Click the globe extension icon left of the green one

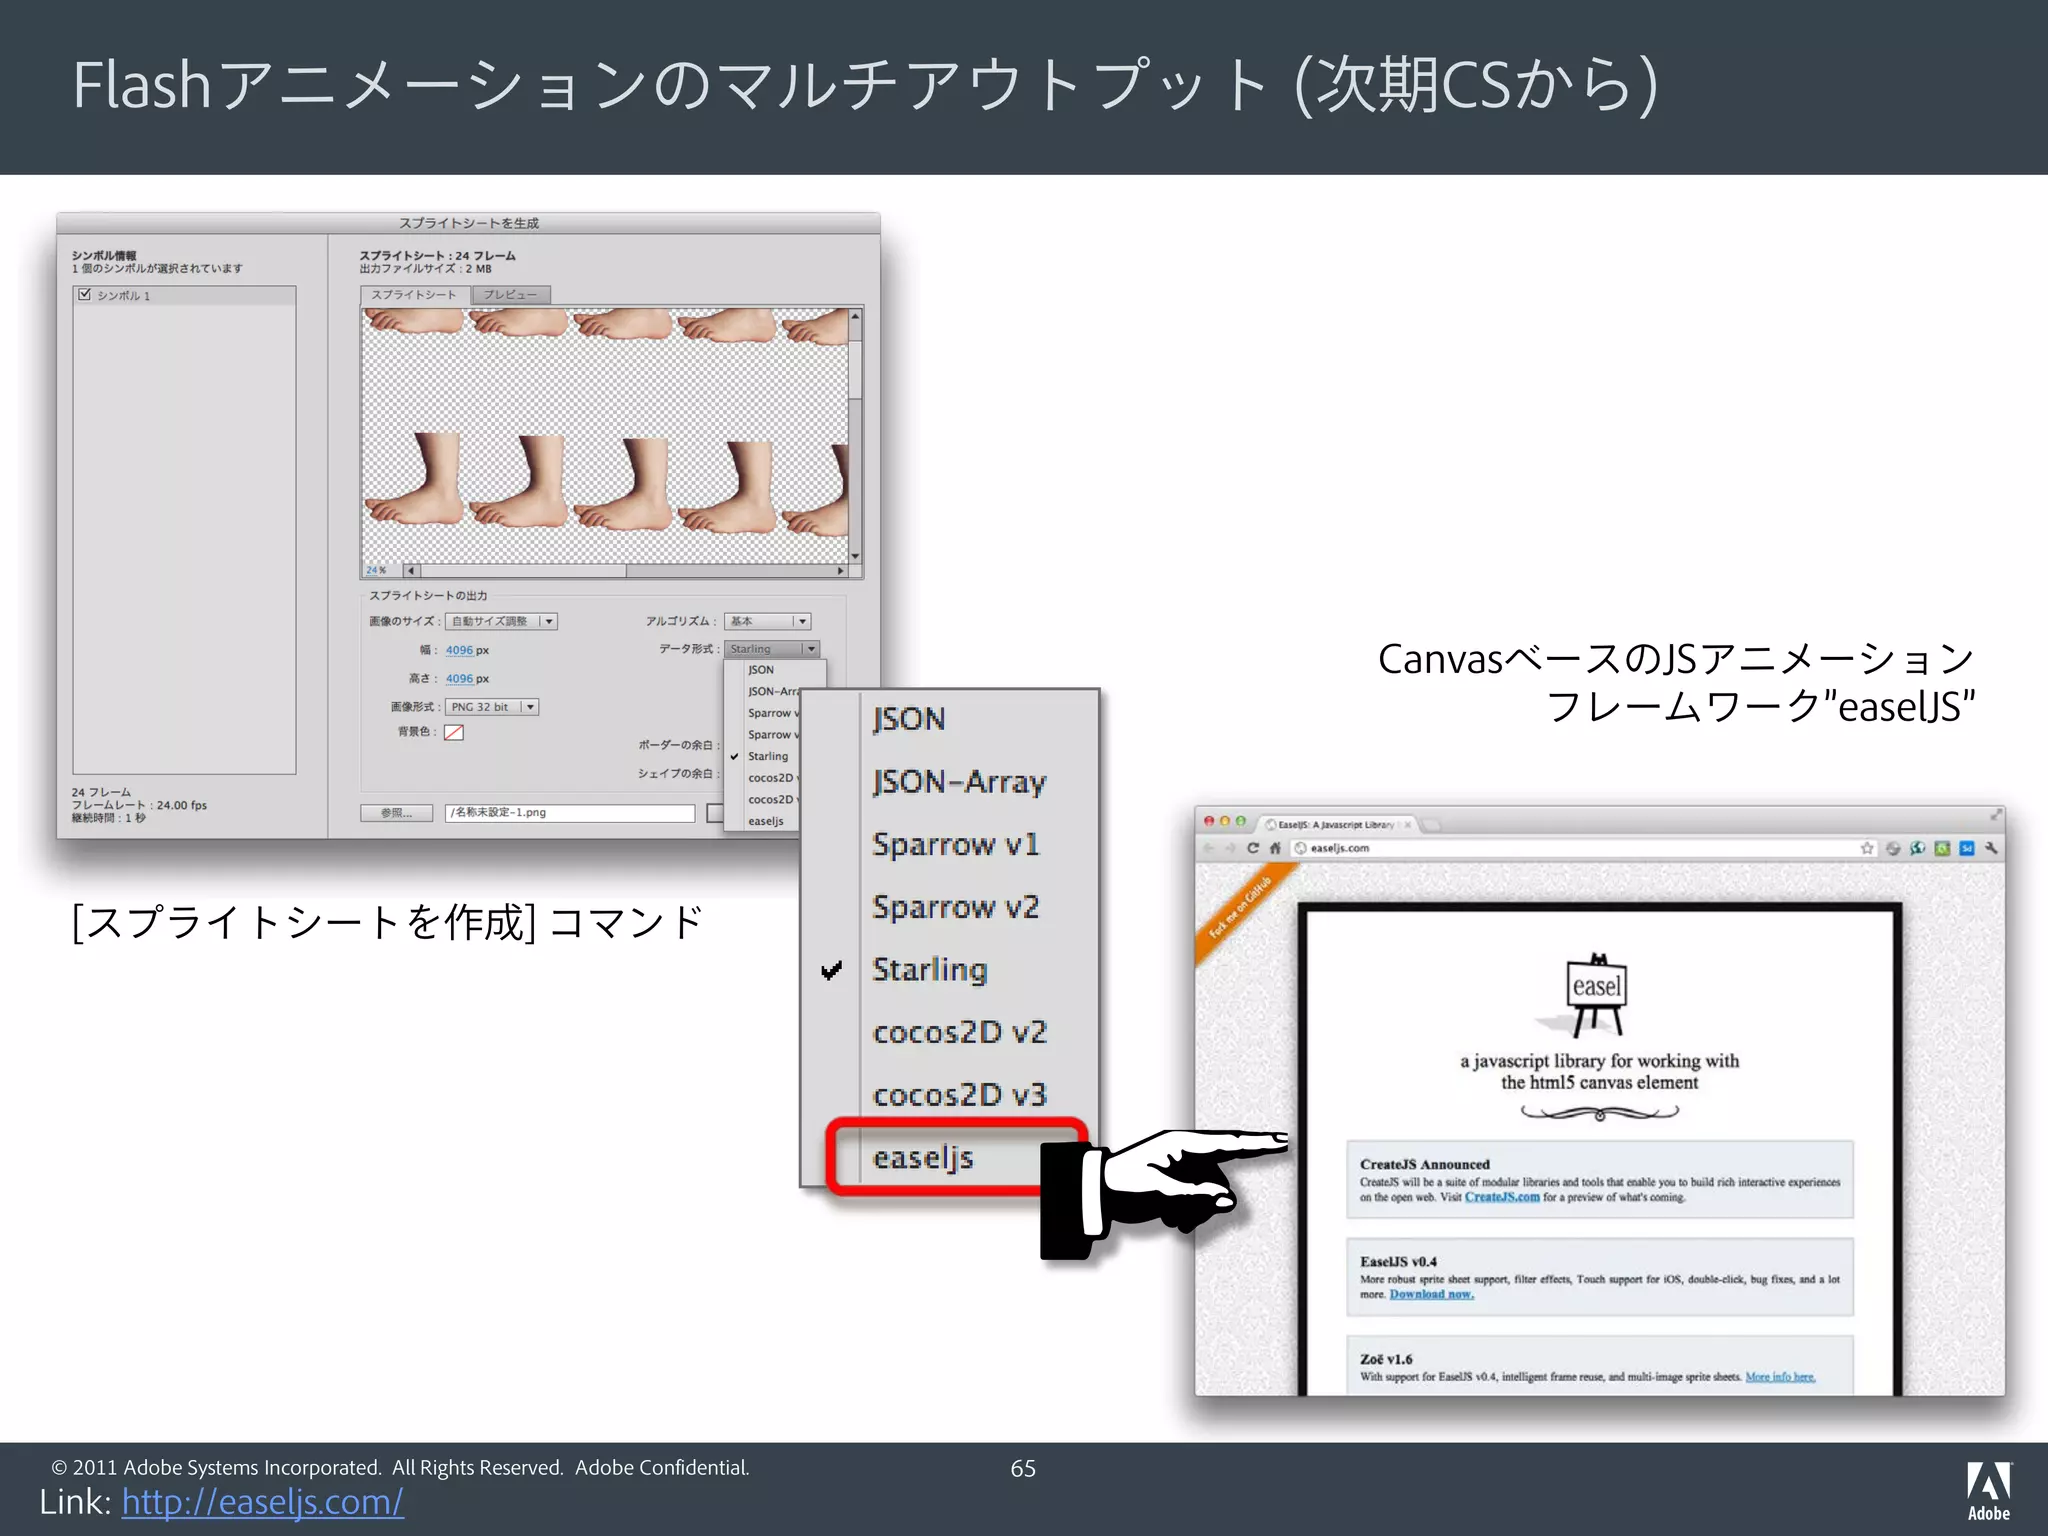tap(1917, 848)
